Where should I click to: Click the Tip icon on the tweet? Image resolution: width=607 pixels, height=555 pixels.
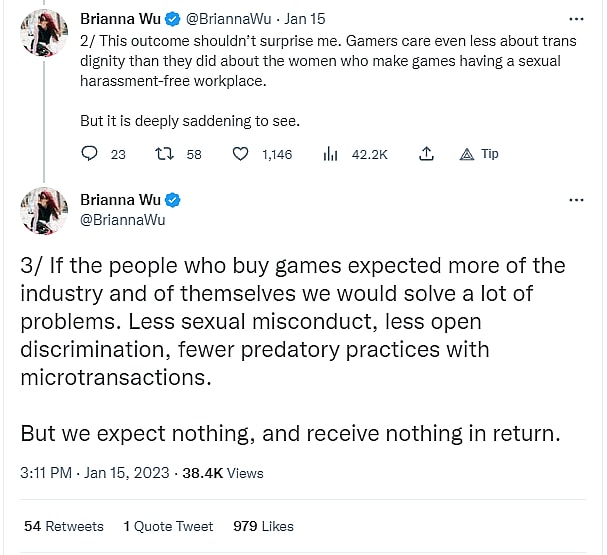[x=467, y=154]
